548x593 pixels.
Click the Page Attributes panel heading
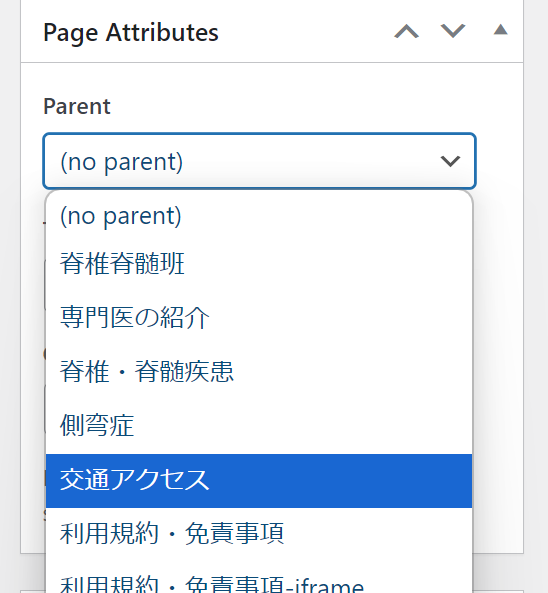(x=131, y=33)
